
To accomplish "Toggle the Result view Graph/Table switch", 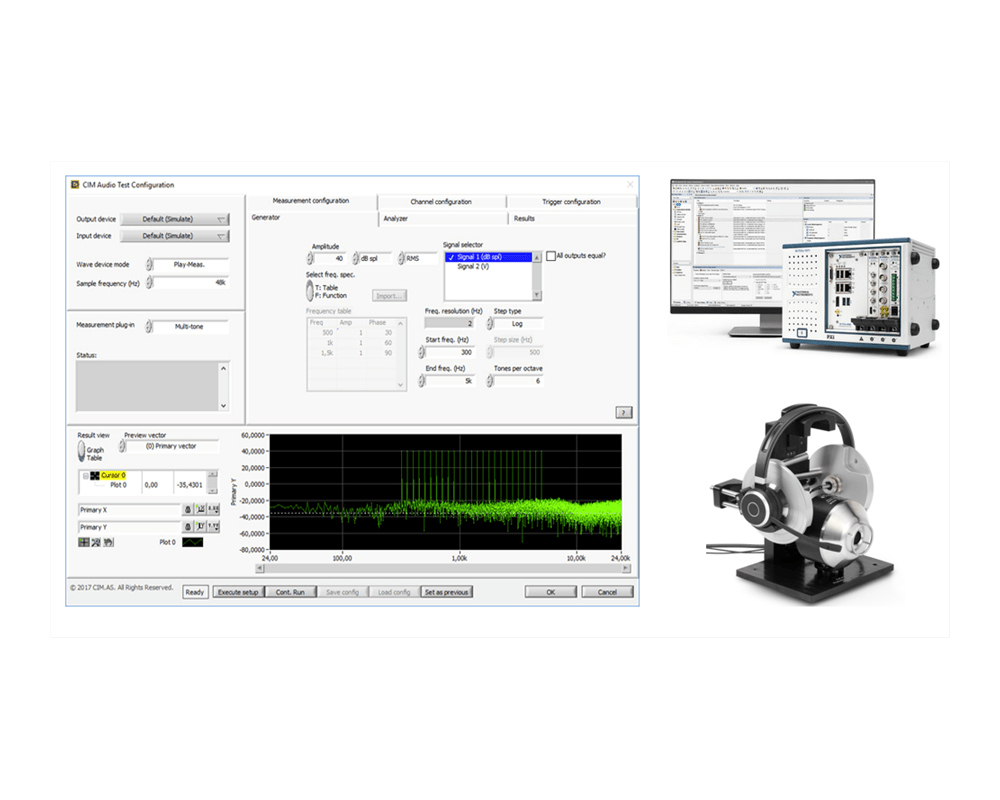I will coord(83,452).
